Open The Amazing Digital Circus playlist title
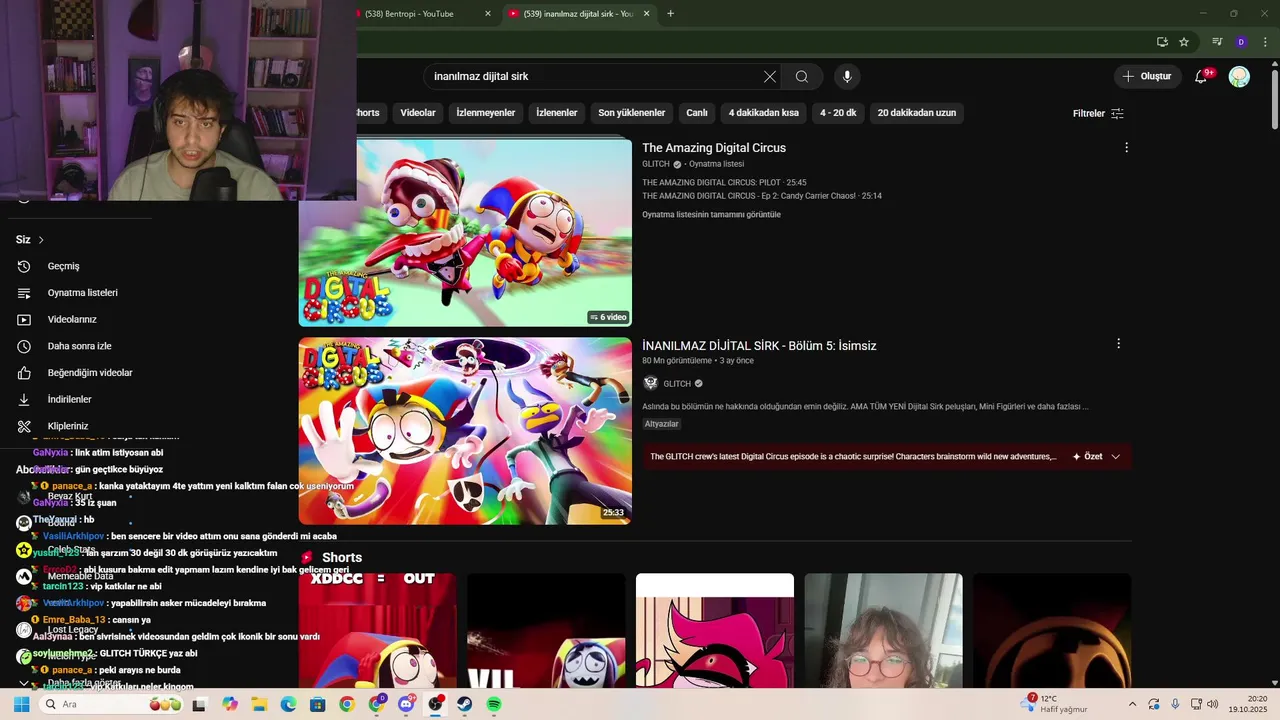This screenshot has width=1280, height=720. tap(714, 148)
